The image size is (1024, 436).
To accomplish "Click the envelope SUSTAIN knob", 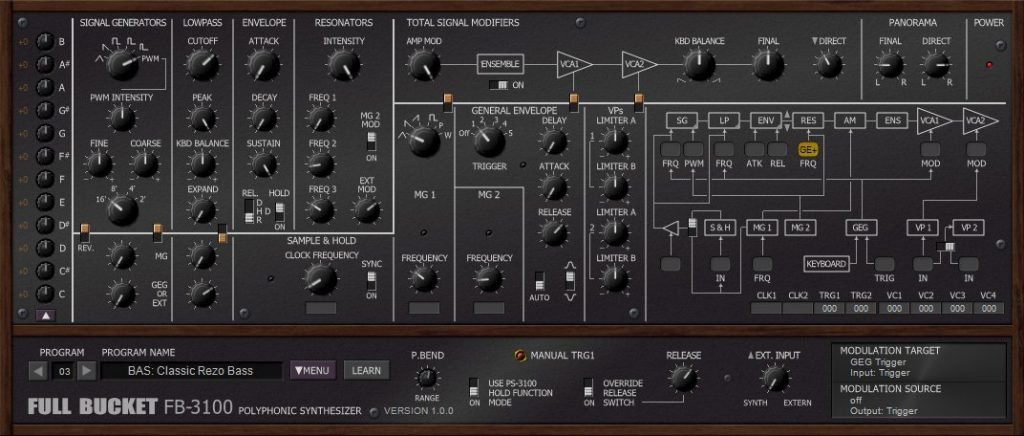I will 264,164.
